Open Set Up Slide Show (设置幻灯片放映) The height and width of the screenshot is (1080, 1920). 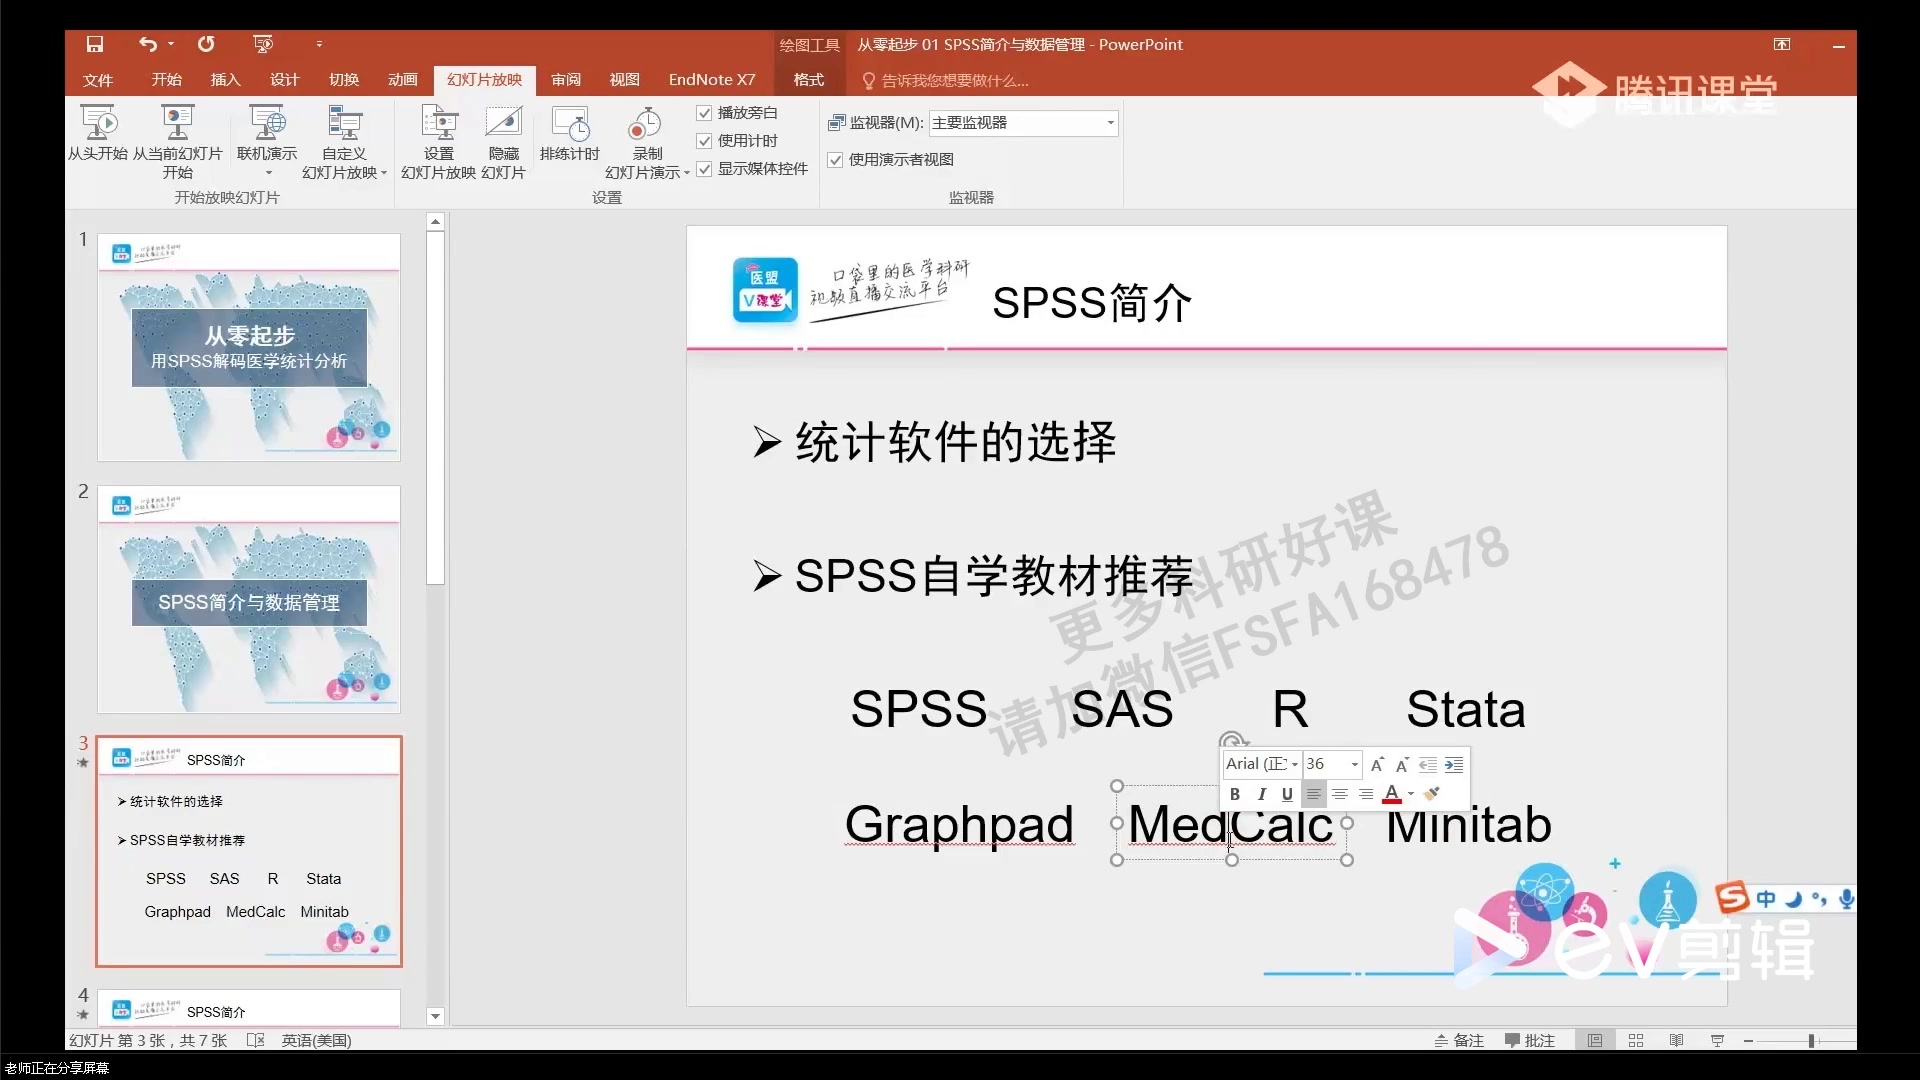tap(439, 142)
